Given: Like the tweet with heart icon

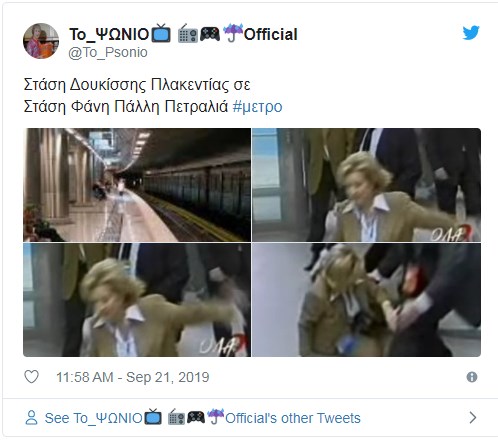Looking at the screenshot, I should [32, 377].
